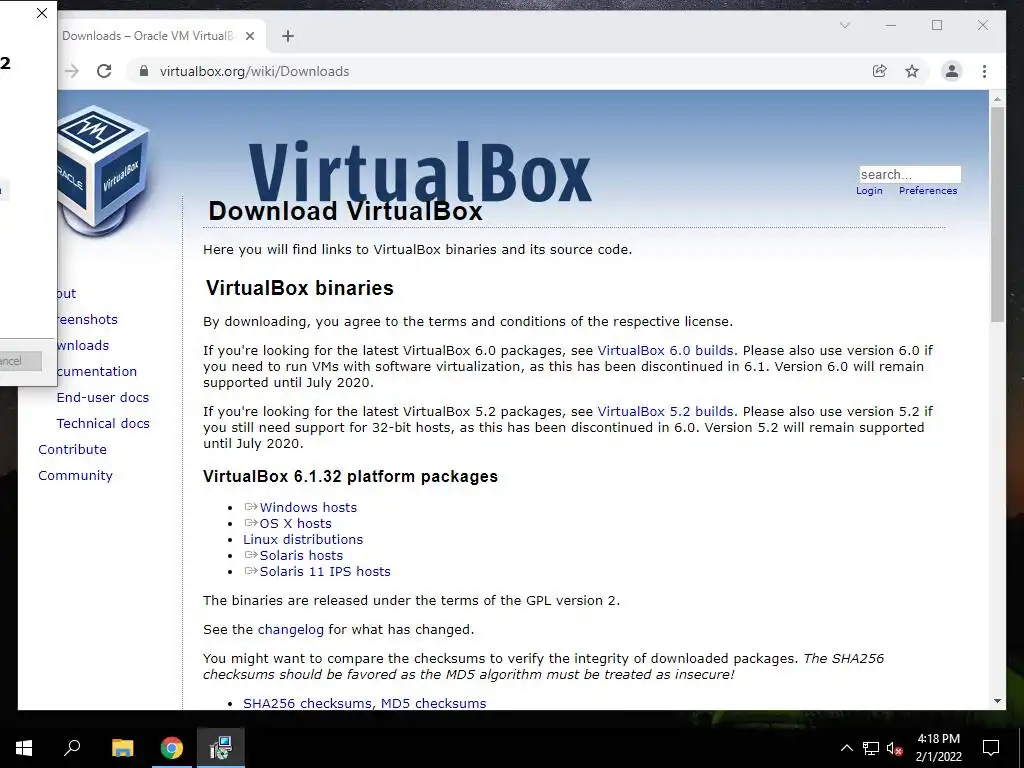1024x768 pixels.
Task: Open the Windows Start menu
Action: pos(24,748)
